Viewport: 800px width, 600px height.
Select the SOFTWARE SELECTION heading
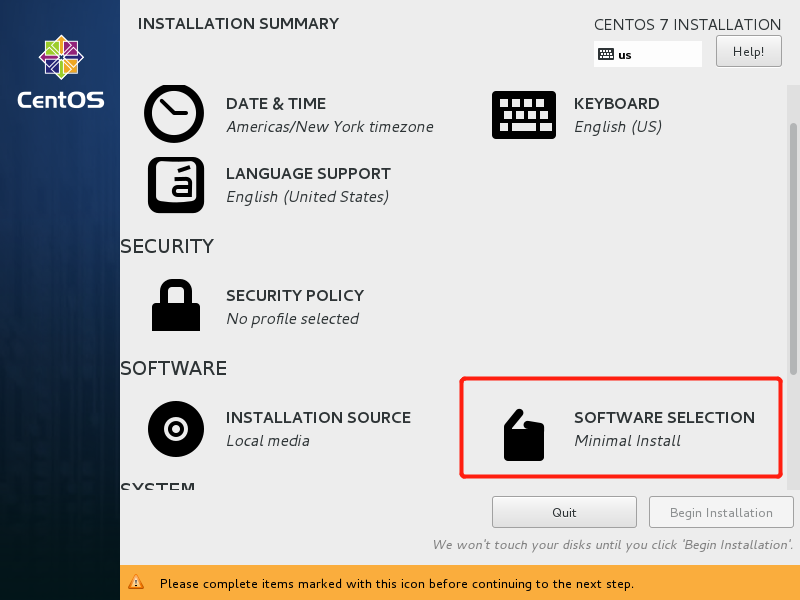pyautogui.click(x=664, y=417)
